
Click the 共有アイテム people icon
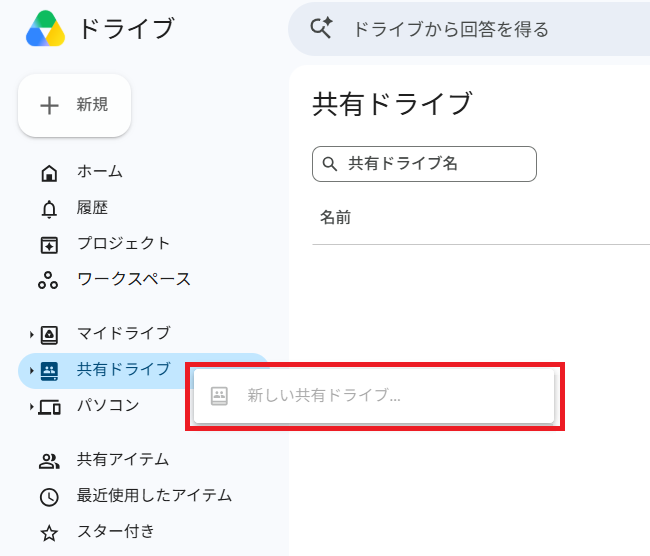(x=49, y=461)
